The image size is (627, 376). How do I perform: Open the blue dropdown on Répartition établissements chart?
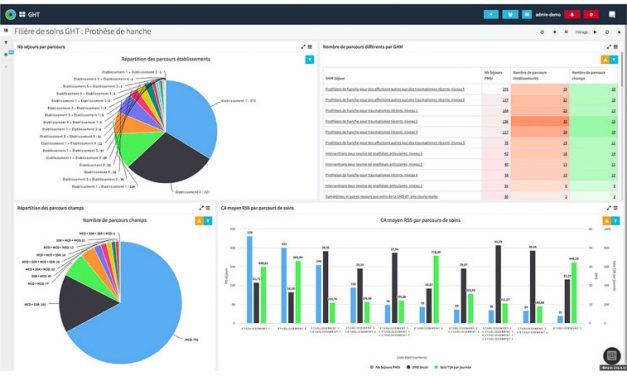coord(310,60)
